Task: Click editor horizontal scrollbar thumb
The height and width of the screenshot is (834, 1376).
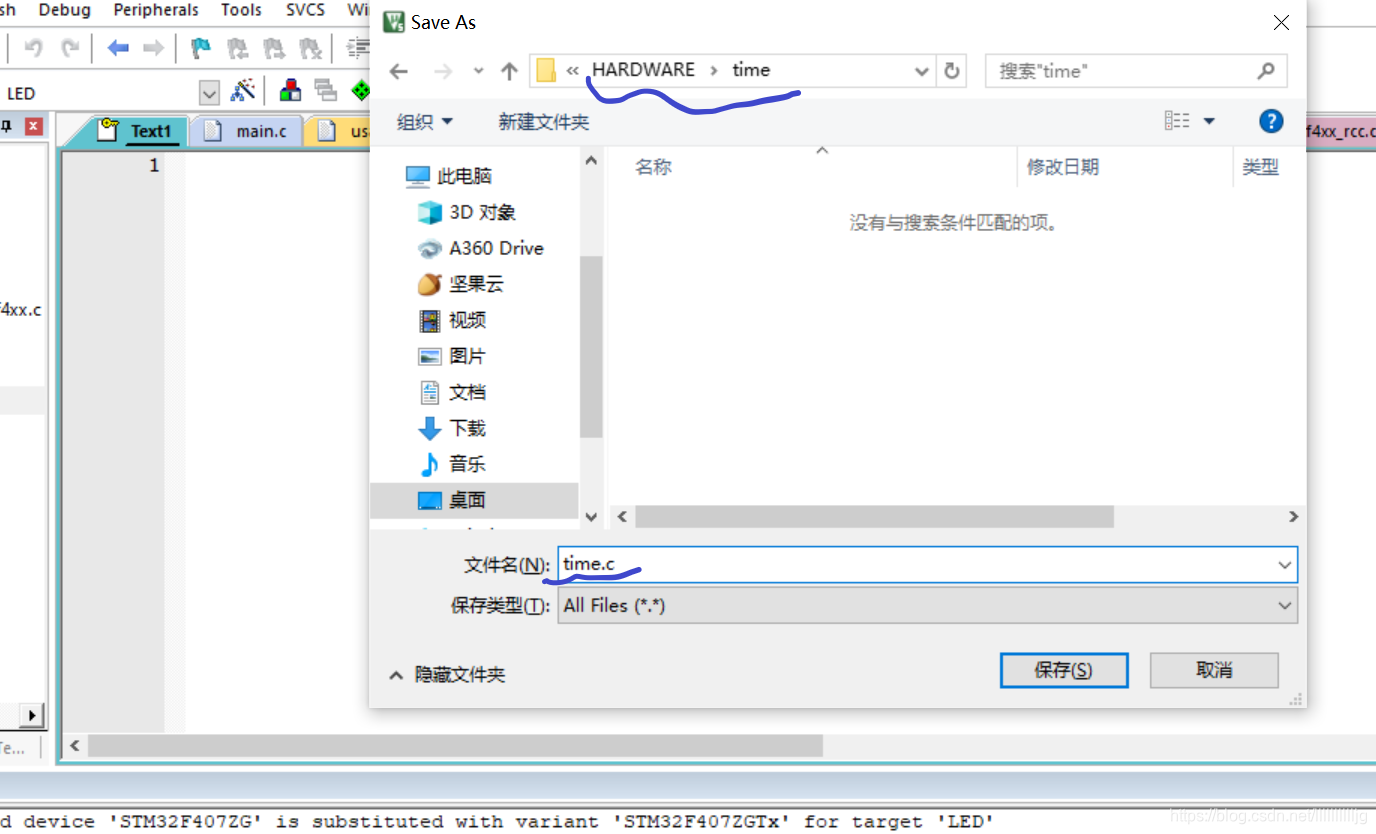Action: tap(455, 746)
